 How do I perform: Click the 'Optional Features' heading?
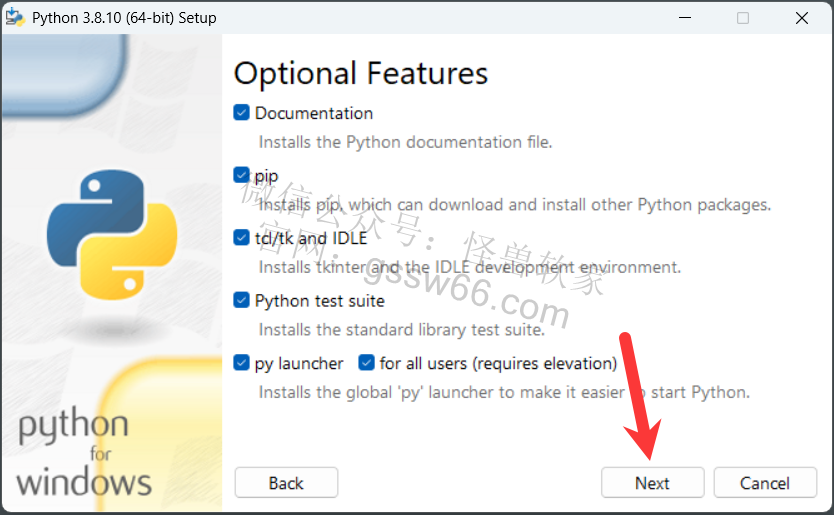click(x=361, y=73)
